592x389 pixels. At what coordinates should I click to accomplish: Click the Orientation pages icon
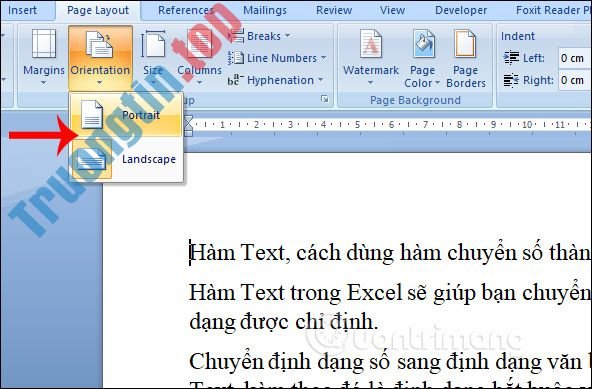point(99,44)
